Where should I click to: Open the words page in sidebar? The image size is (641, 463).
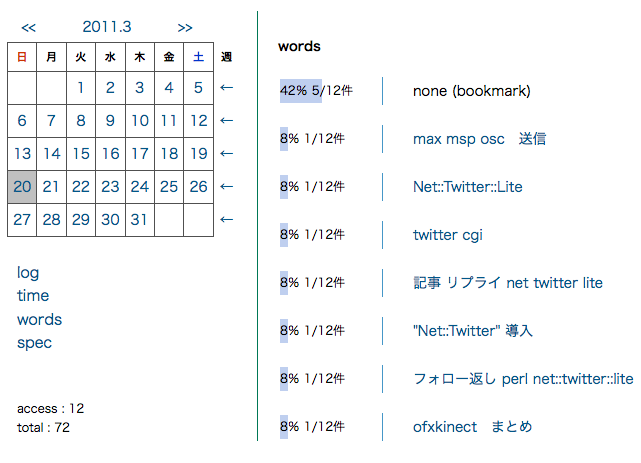[39, 320]
